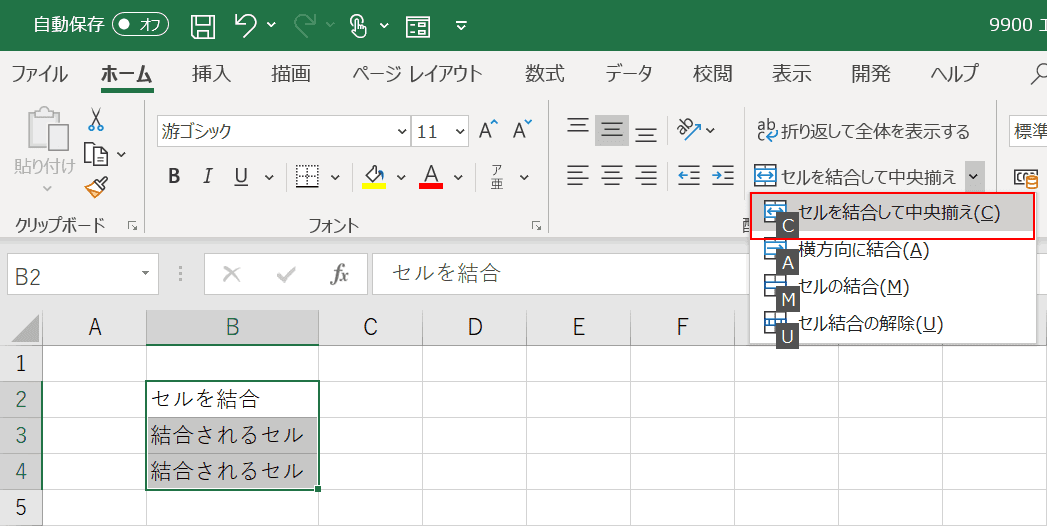Open the fill color dropdown arrow

point(401,177)
